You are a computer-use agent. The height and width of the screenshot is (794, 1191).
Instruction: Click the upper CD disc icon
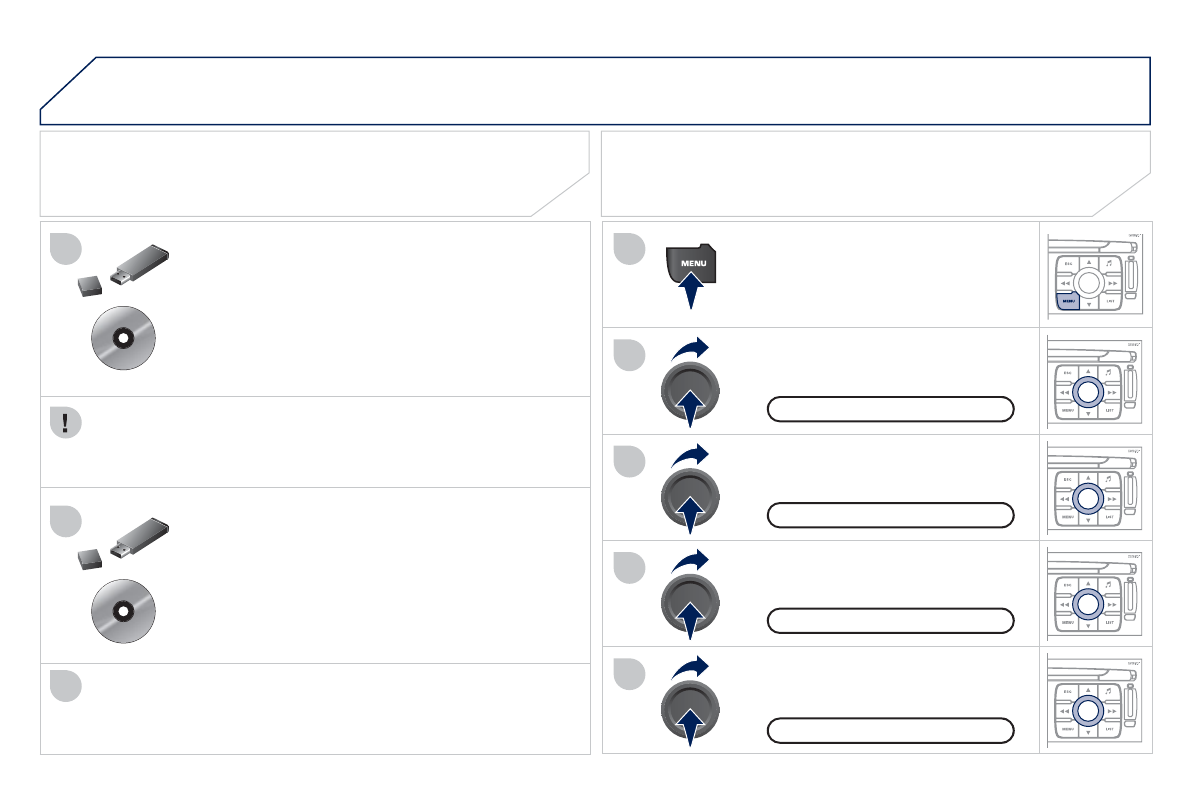pyautogui.click(x=121, y=339)
